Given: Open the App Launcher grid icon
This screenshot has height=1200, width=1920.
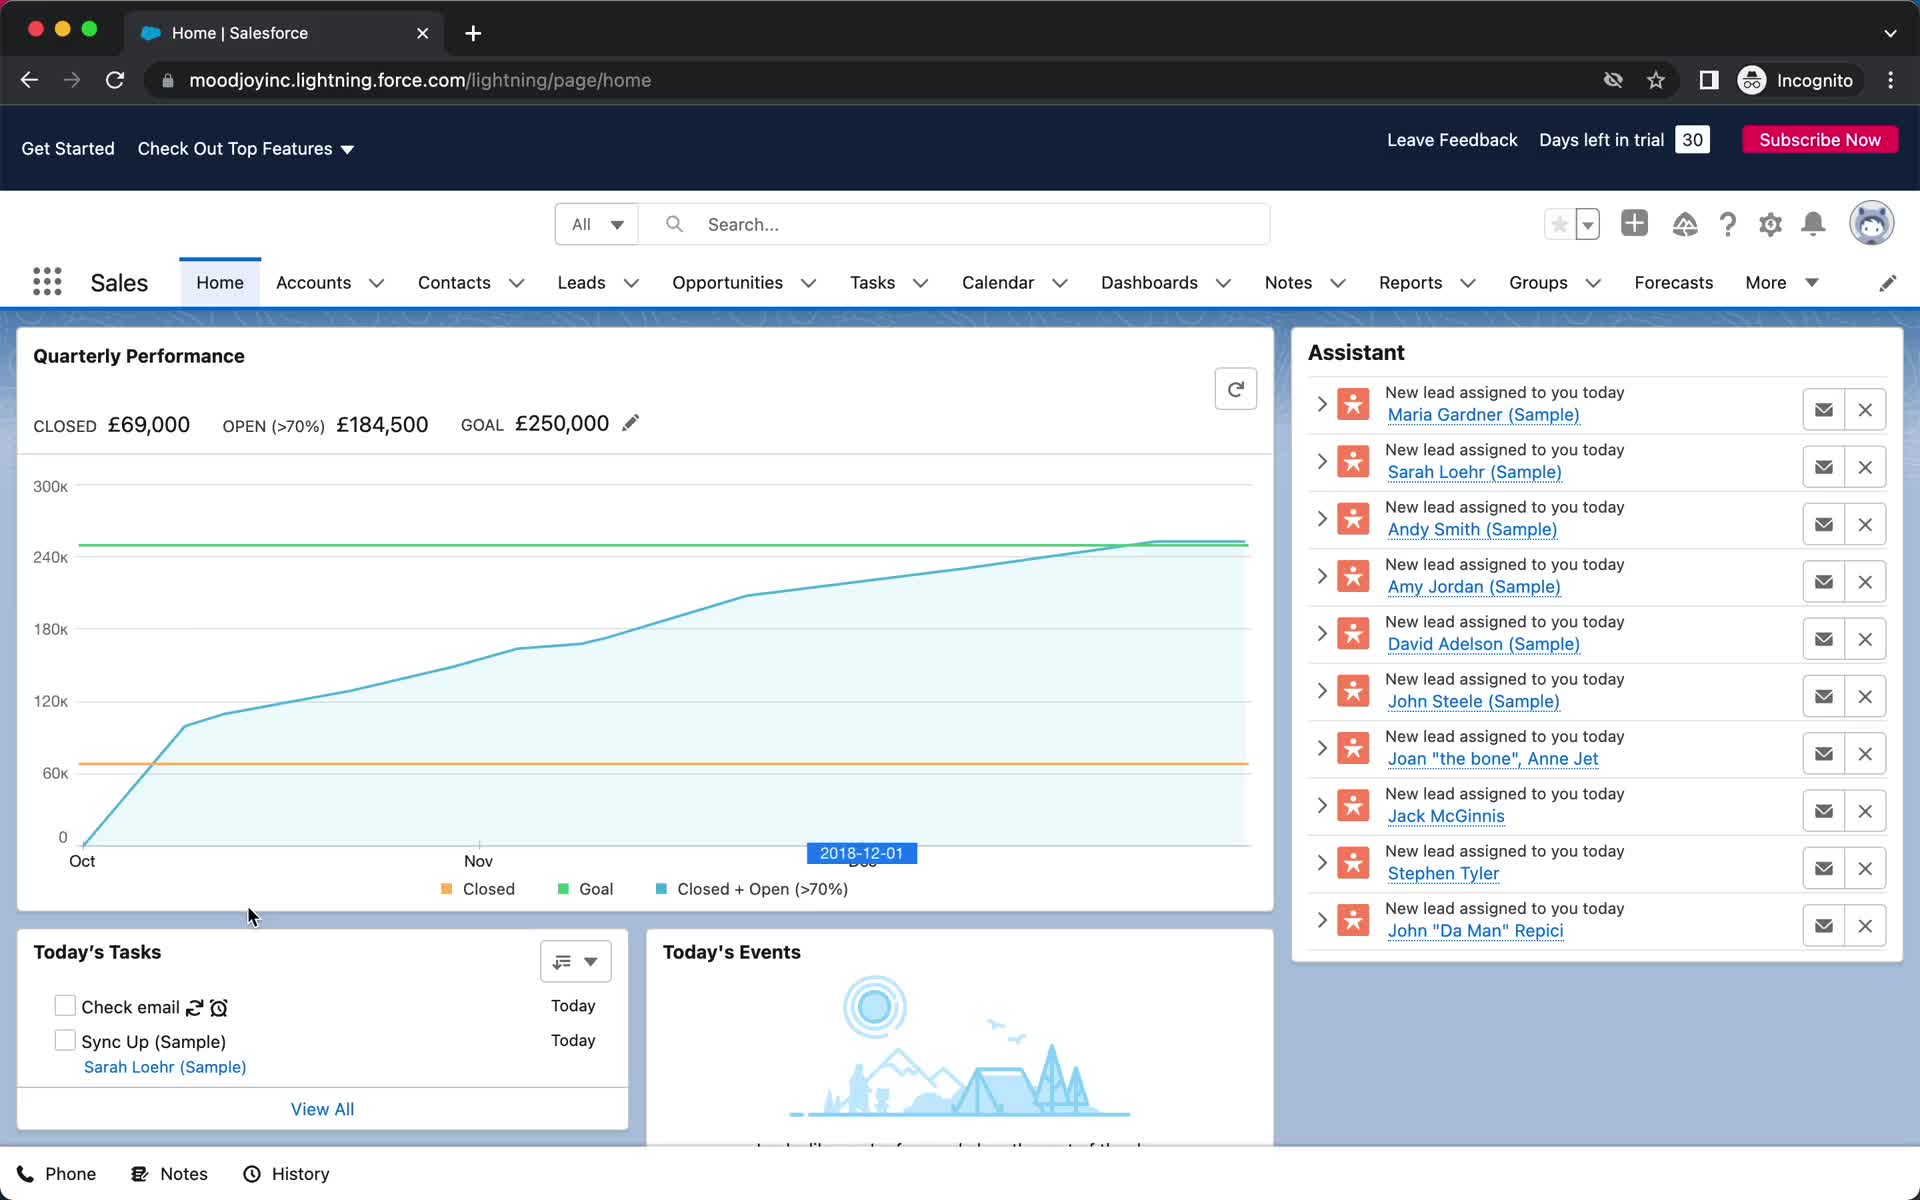Looking at the screenshot, I should (47, 282).
